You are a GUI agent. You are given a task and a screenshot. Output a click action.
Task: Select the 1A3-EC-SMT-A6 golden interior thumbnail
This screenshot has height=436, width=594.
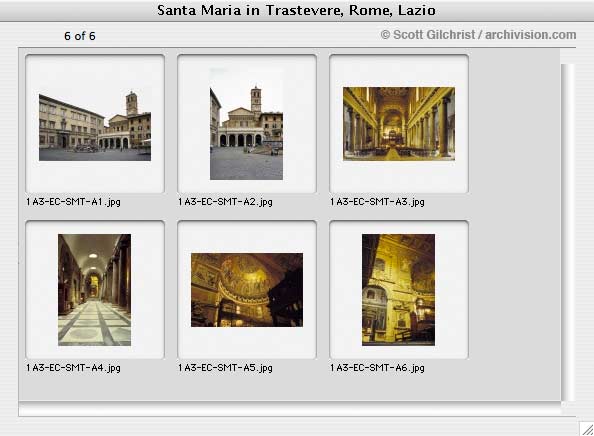399,290
